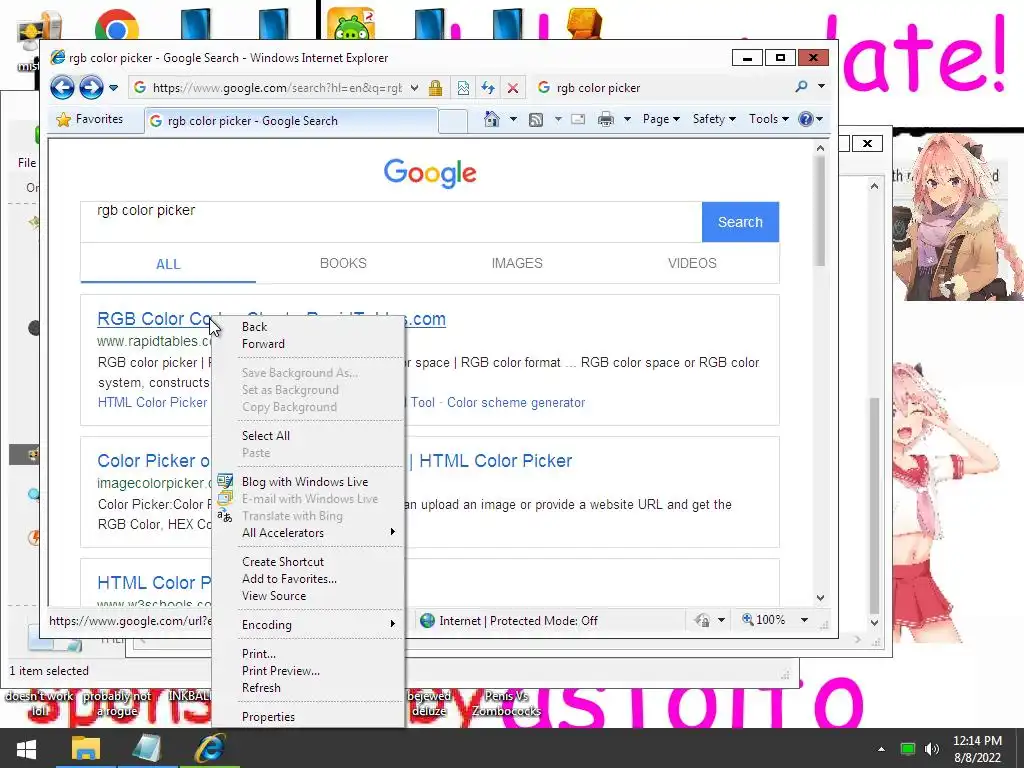Click the Google logo
The width and height of the screenshot is (1024, 768).
point(430,173)
